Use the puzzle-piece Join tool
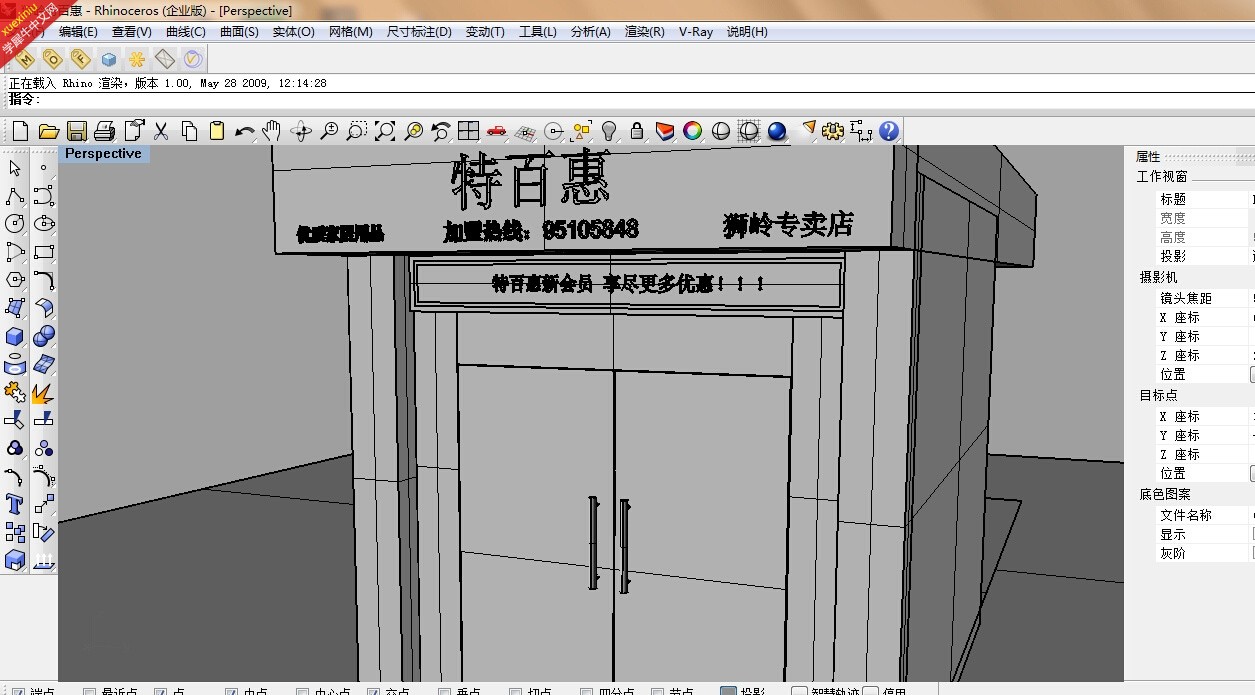This screenshot has height=695, width=1255. click(15, 392)
